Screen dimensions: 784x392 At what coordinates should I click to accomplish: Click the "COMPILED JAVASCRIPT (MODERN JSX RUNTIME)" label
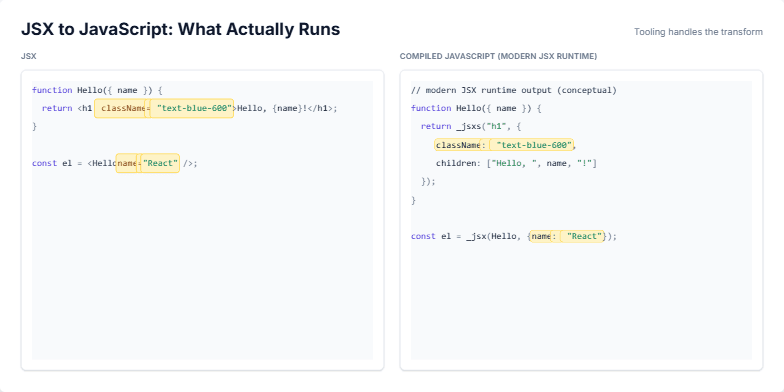coord(498,56)
